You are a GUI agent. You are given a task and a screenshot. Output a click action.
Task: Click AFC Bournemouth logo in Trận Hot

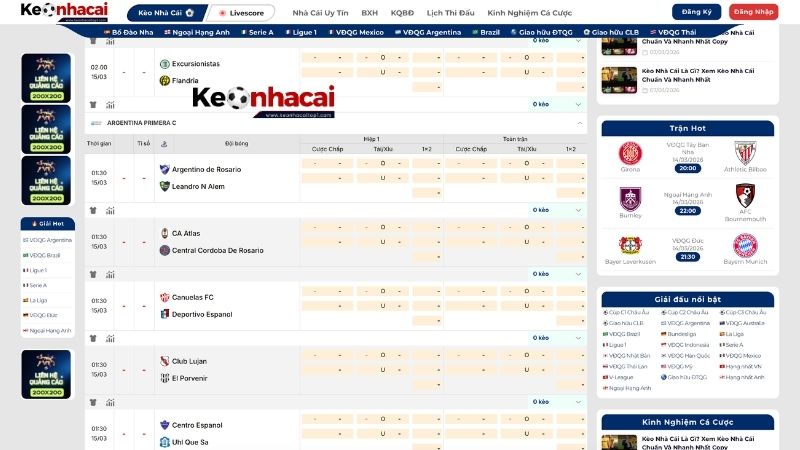(x=745, y=196)
